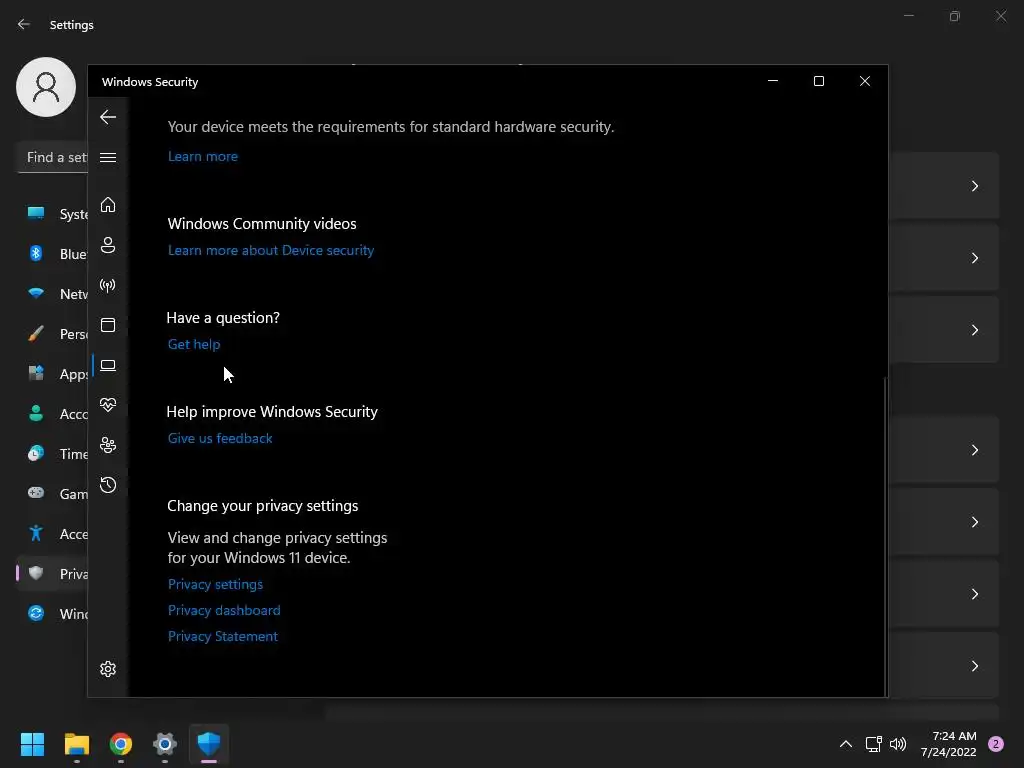Open network status tray icon
Viewport: 1024px width, 768px height.
pyautogui.click(x=874, y=744)
